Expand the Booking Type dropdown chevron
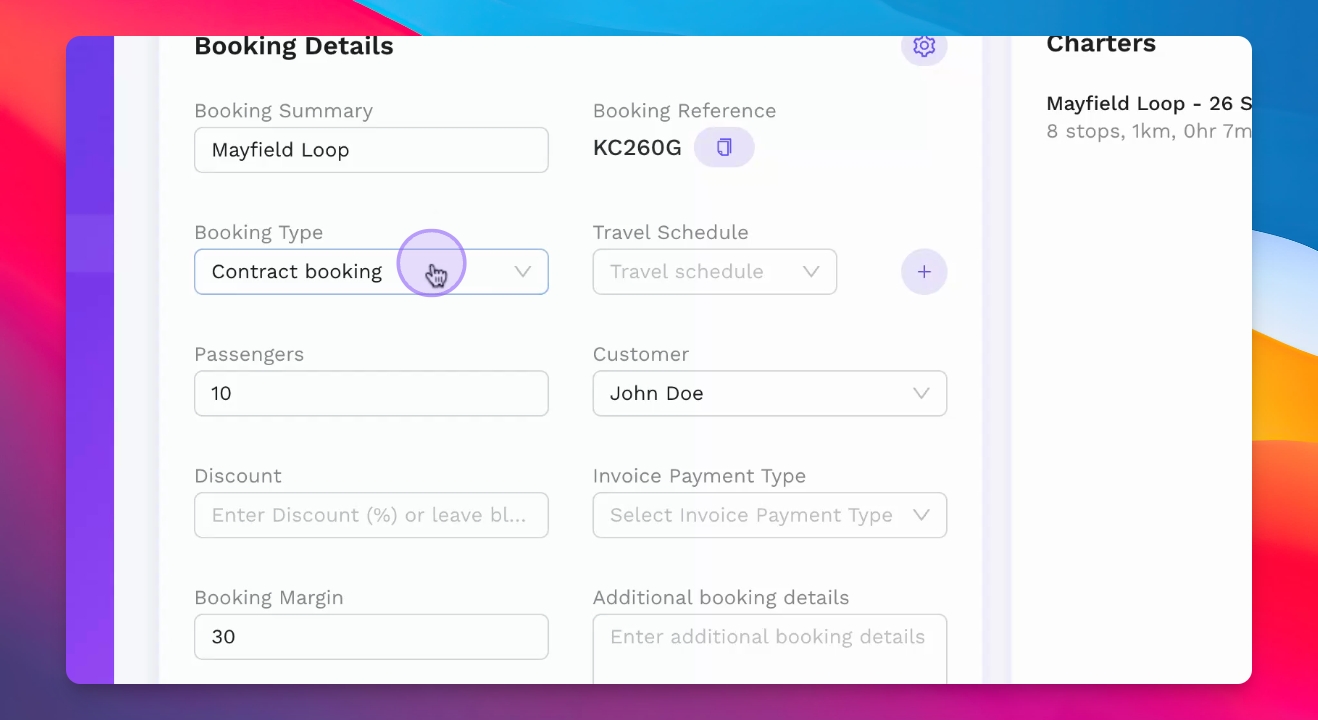 (x=522, y=272)
